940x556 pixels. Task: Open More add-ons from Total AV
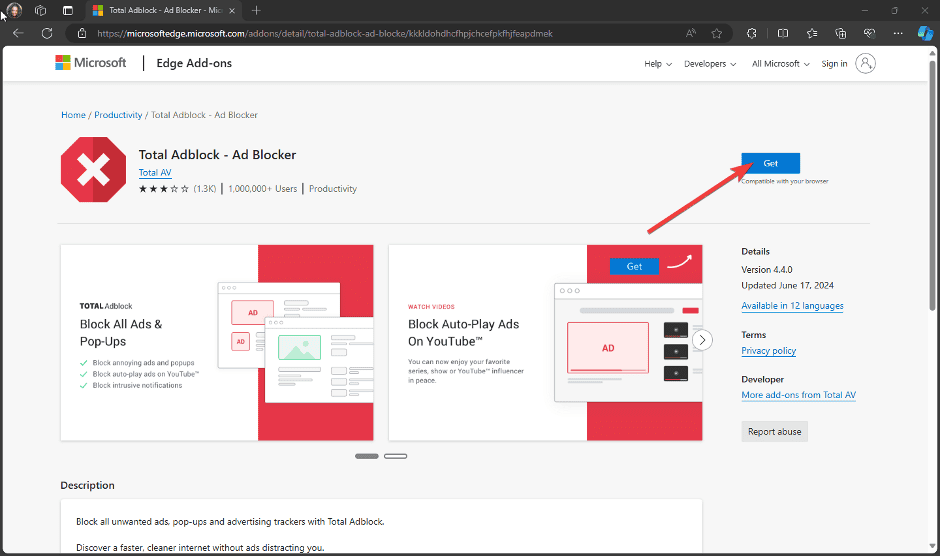[x=799, y=395]
